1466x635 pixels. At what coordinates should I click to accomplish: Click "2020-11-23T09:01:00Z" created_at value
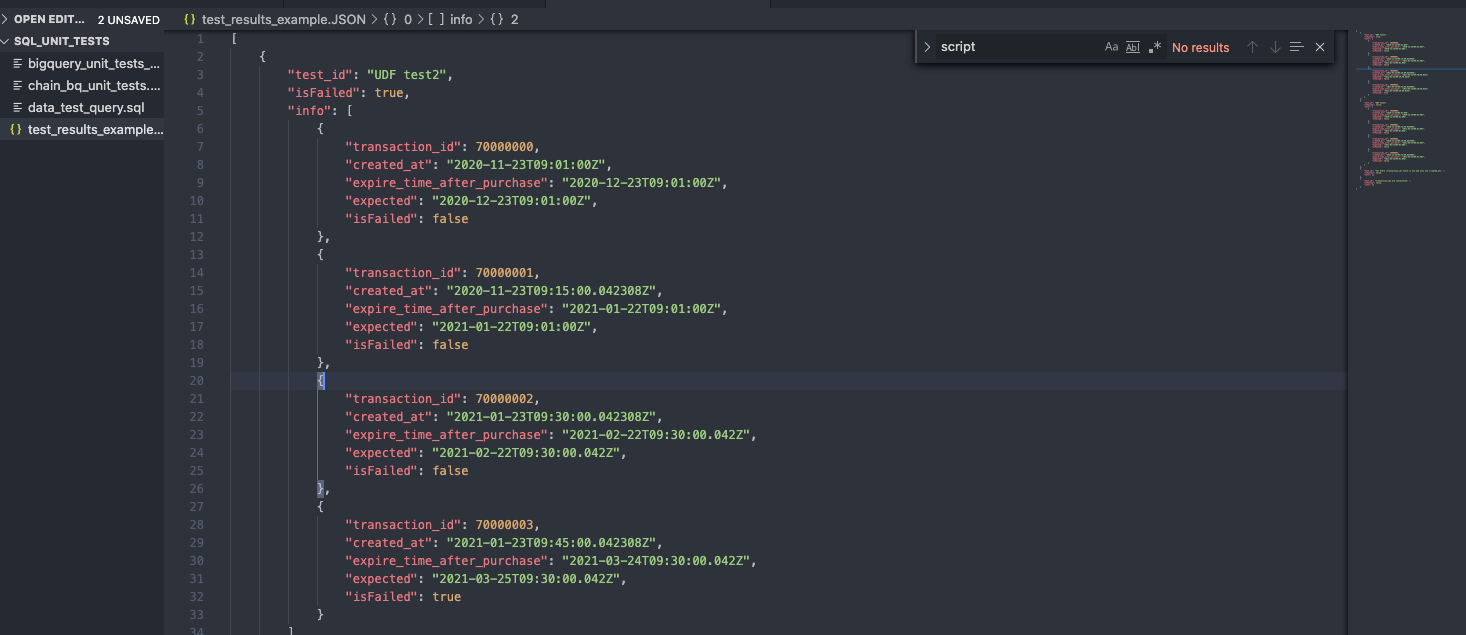528,165
